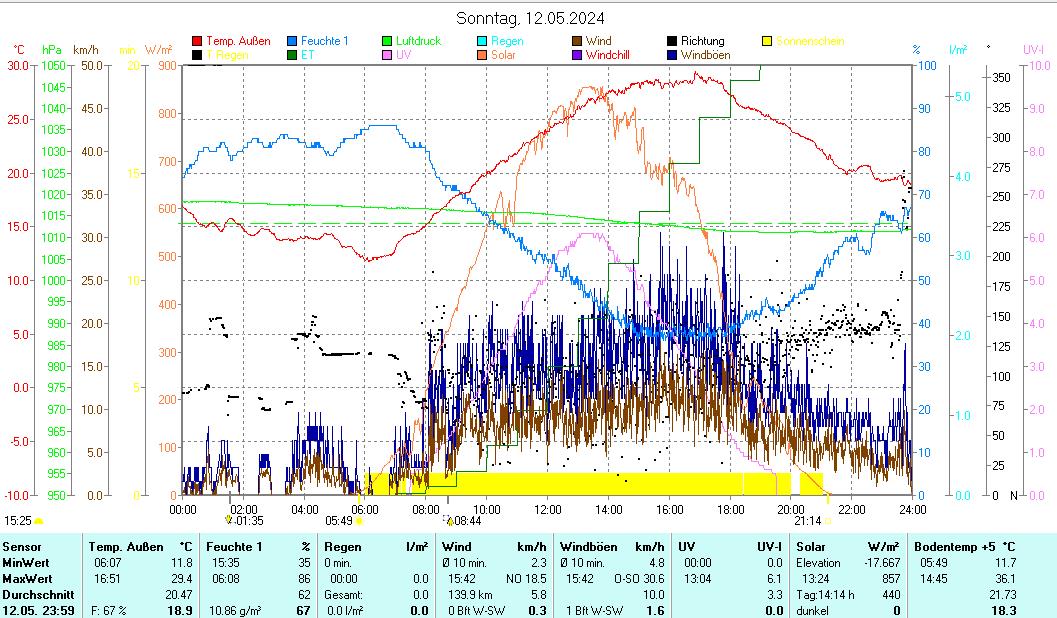Click the purple Windchill legend swatch

coord(577,55)
